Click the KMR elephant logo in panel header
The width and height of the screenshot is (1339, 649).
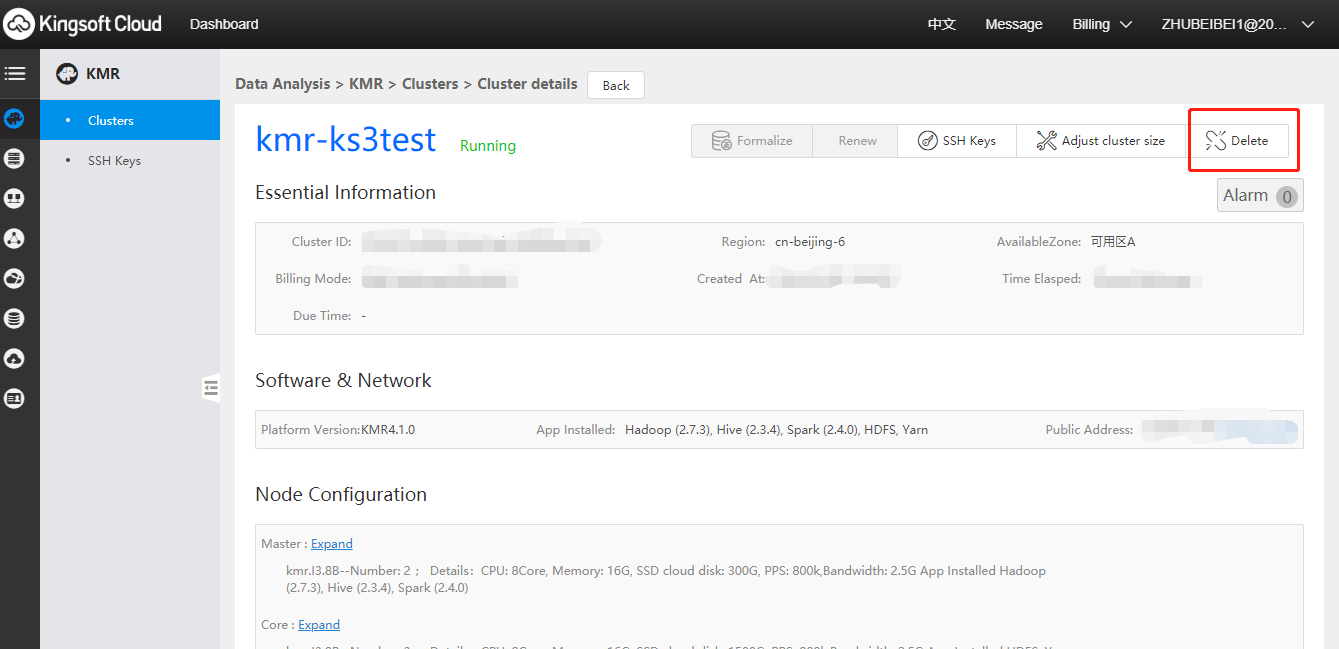[67, 74]
